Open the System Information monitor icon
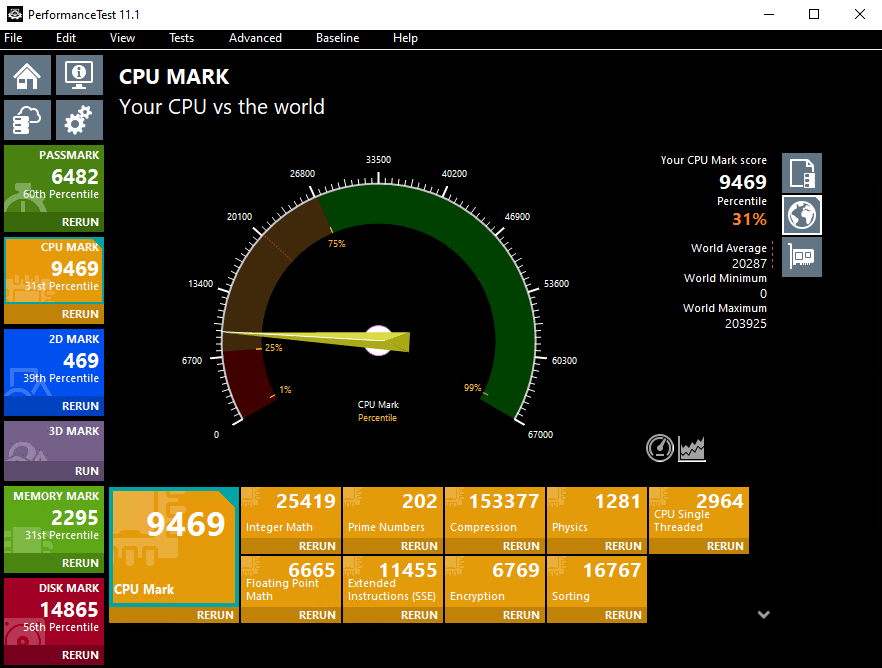Viewport: 882px width, 668px height. (79, 75)
